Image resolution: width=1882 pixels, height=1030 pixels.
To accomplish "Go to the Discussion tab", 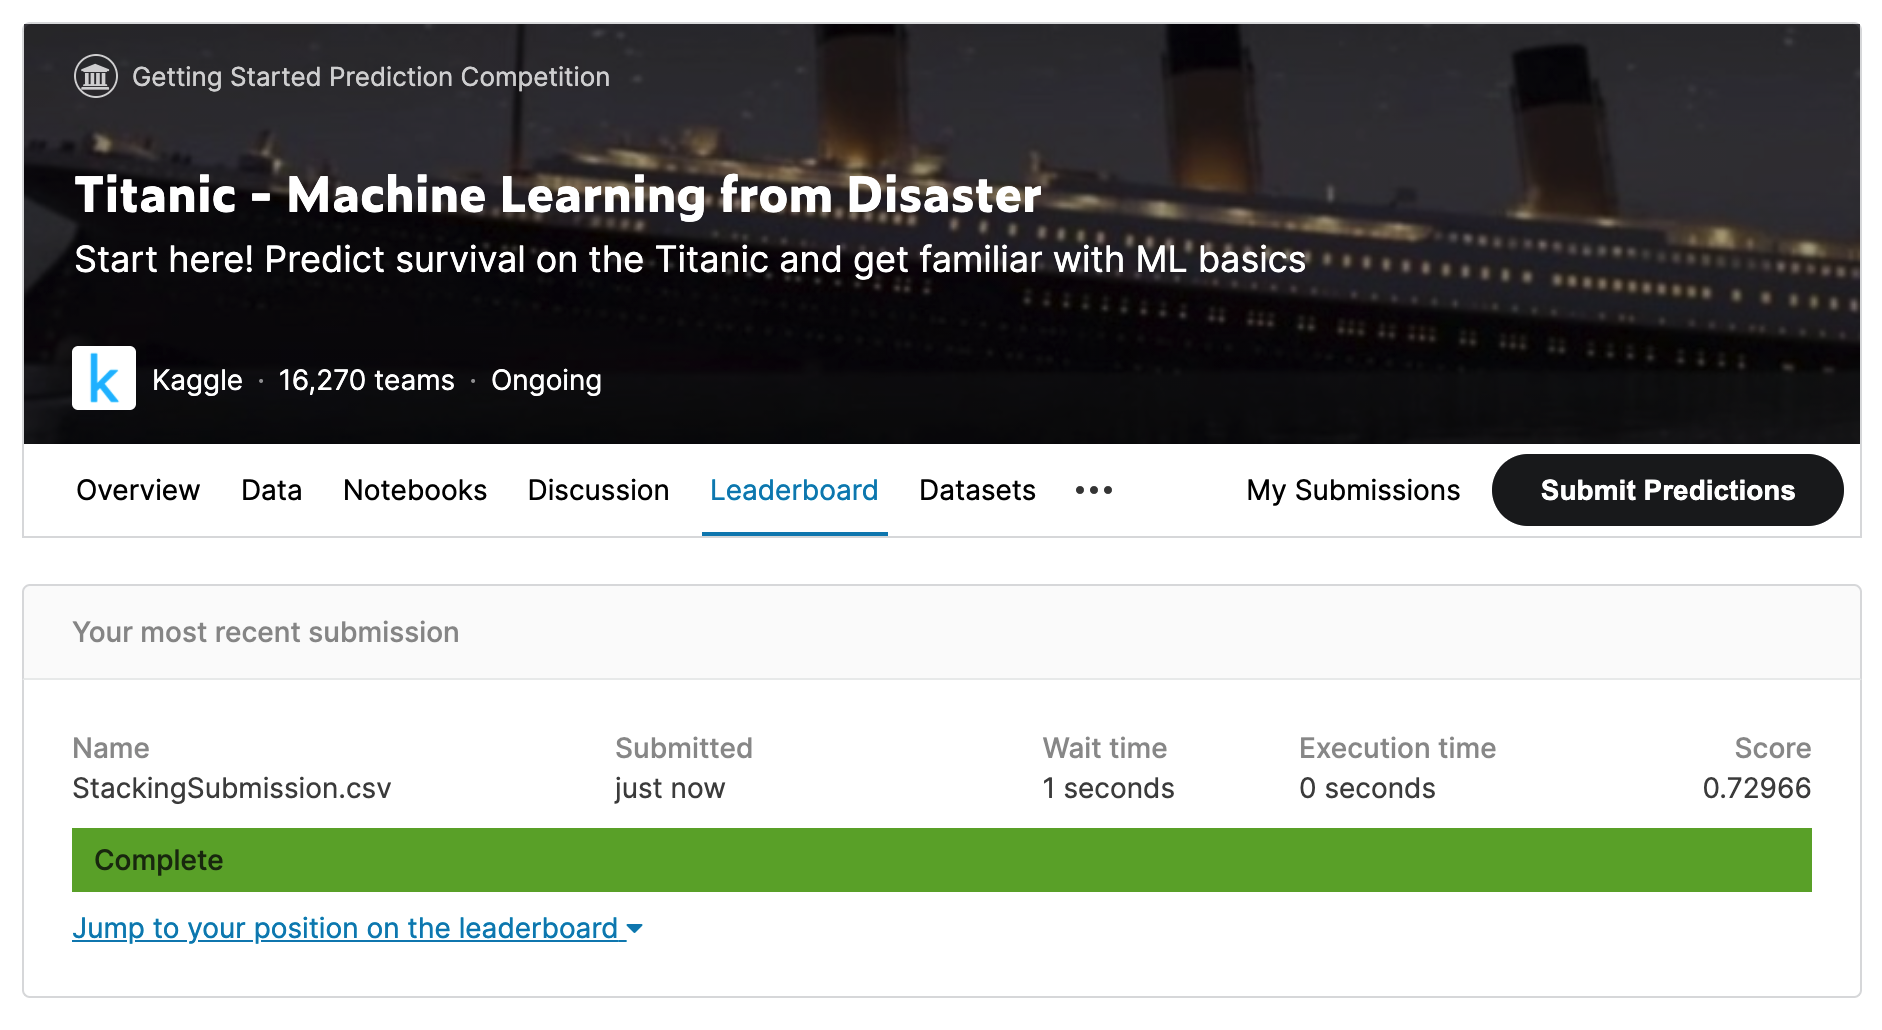I will [x=598, y=490].
